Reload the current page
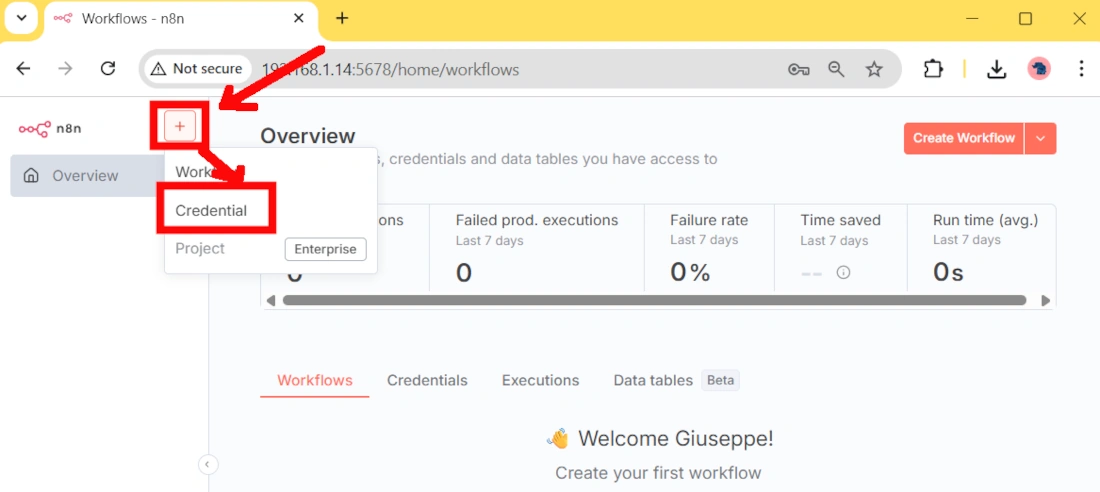1100x492 pixels. [x=108, y=69]
